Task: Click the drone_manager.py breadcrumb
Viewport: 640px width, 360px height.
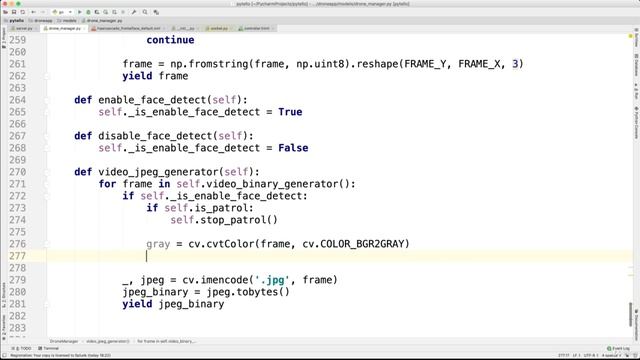Action: click(x=102, y=20)
